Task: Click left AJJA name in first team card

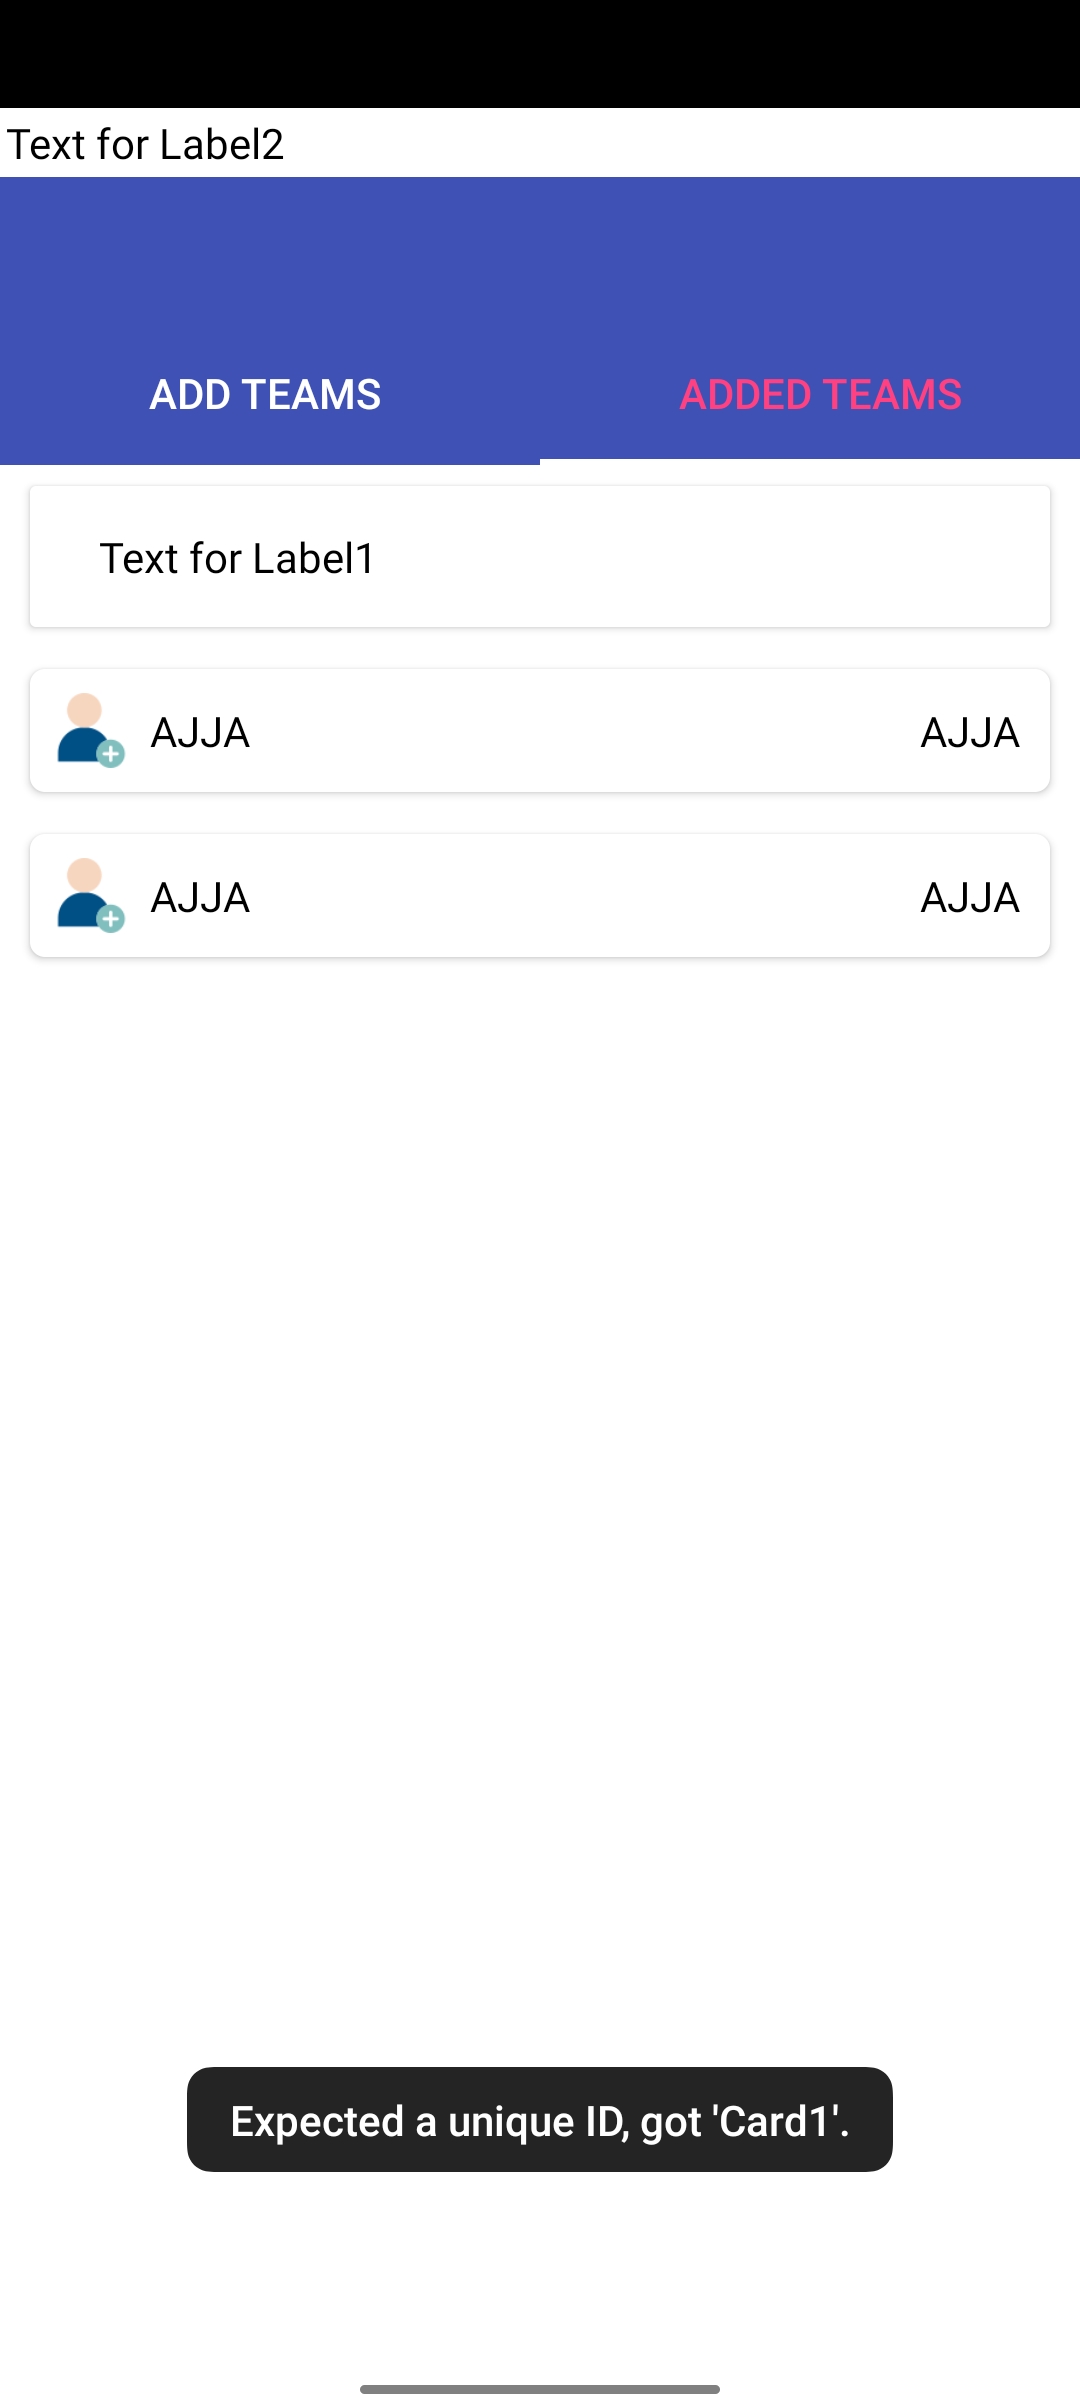Action: coord(200,732)
